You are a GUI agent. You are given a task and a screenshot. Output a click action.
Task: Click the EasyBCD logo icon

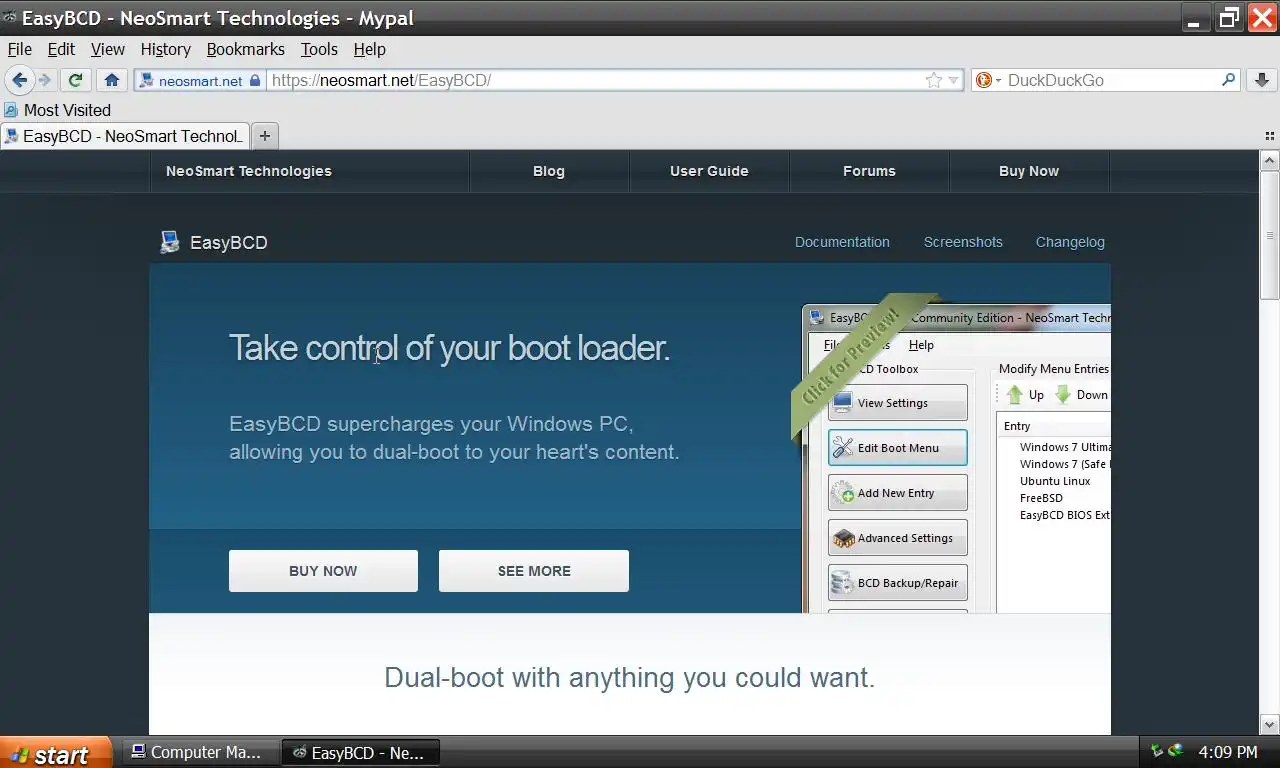pos(170,242)
